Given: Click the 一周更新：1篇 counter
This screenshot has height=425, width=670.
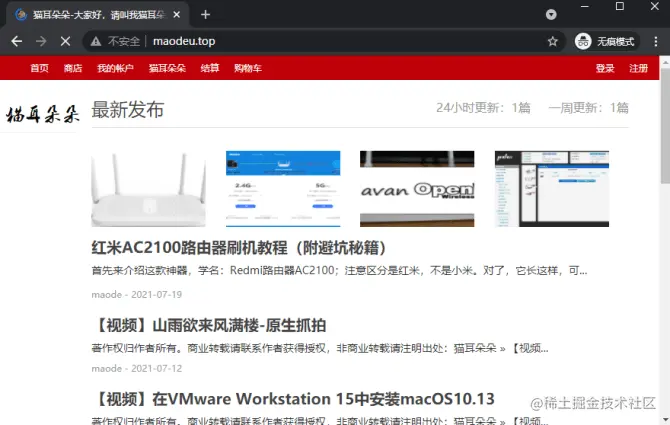Looking at the screenshot, I should pos(588,108).
